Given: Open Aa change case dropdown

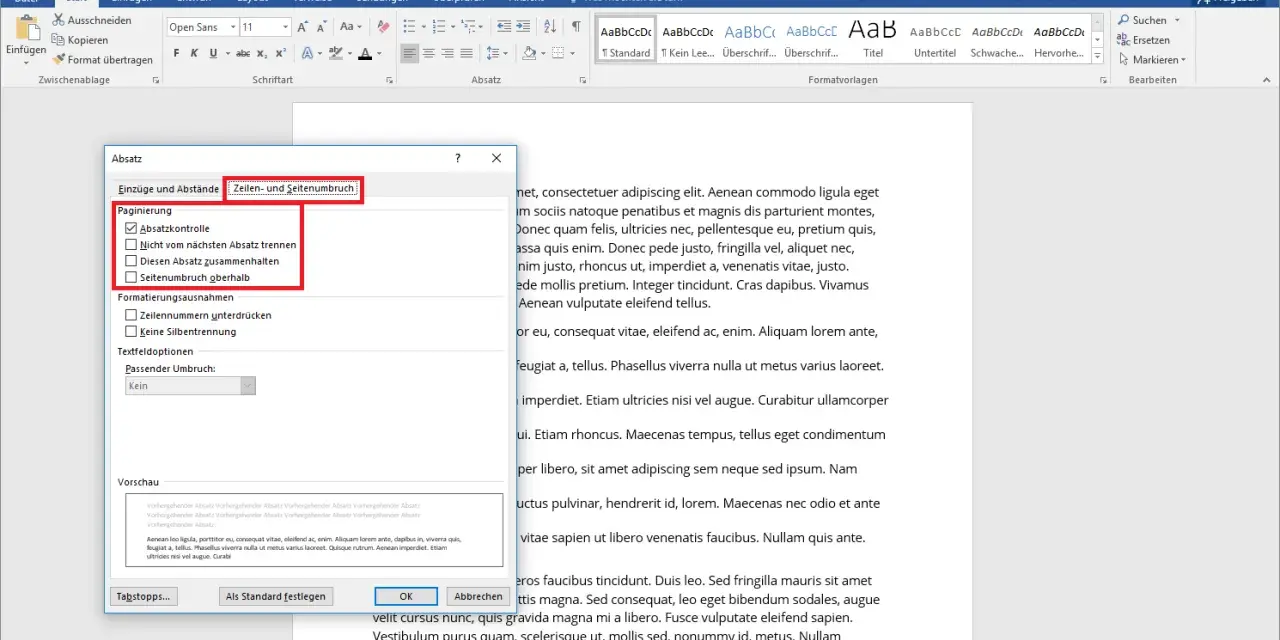Looking at the screenshot, I should click(x=351, y=27).
